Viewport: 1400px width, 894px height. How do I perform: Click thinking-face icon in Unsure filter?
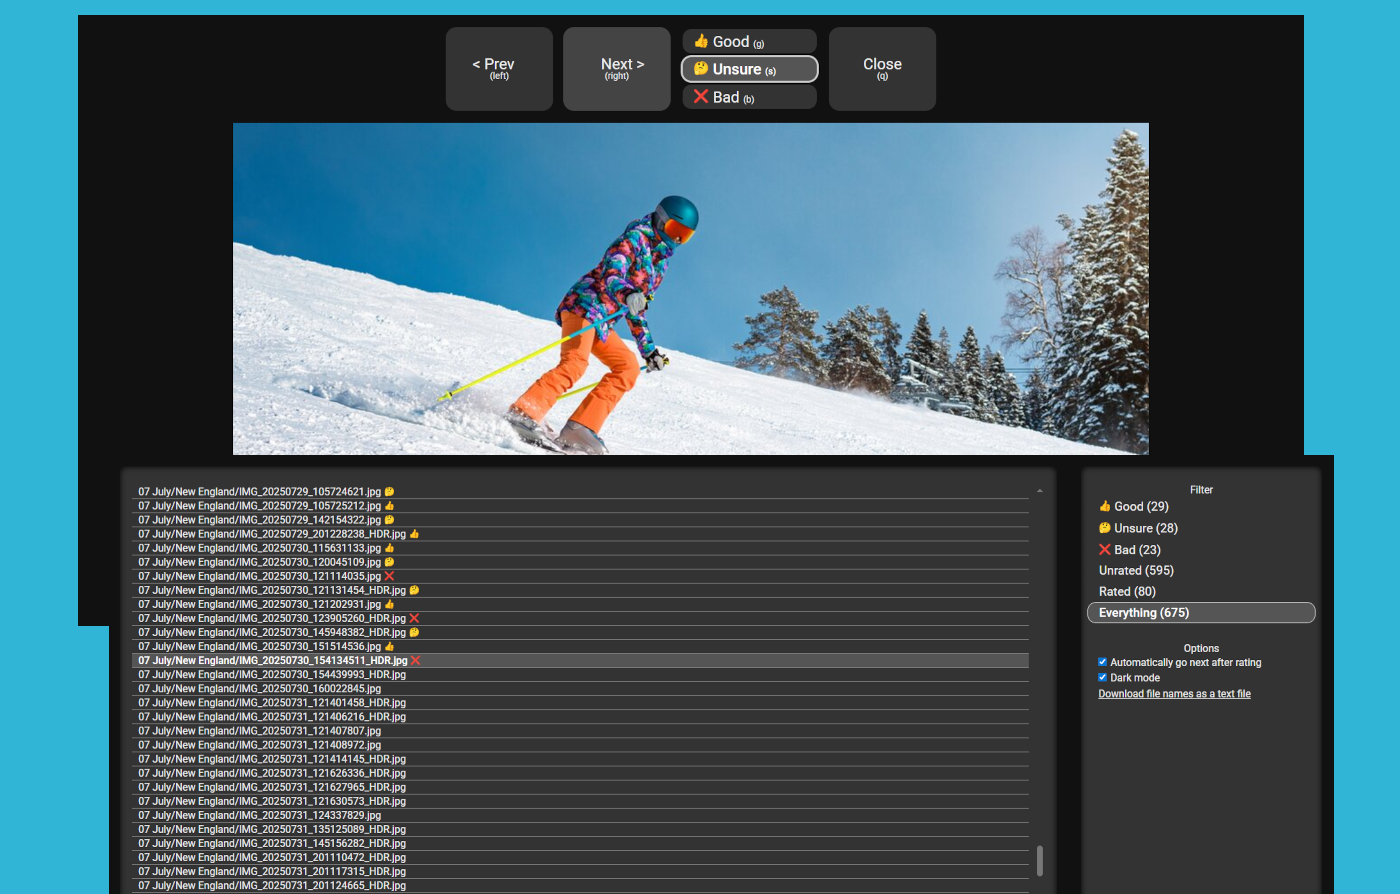[x=1105, y=528]
